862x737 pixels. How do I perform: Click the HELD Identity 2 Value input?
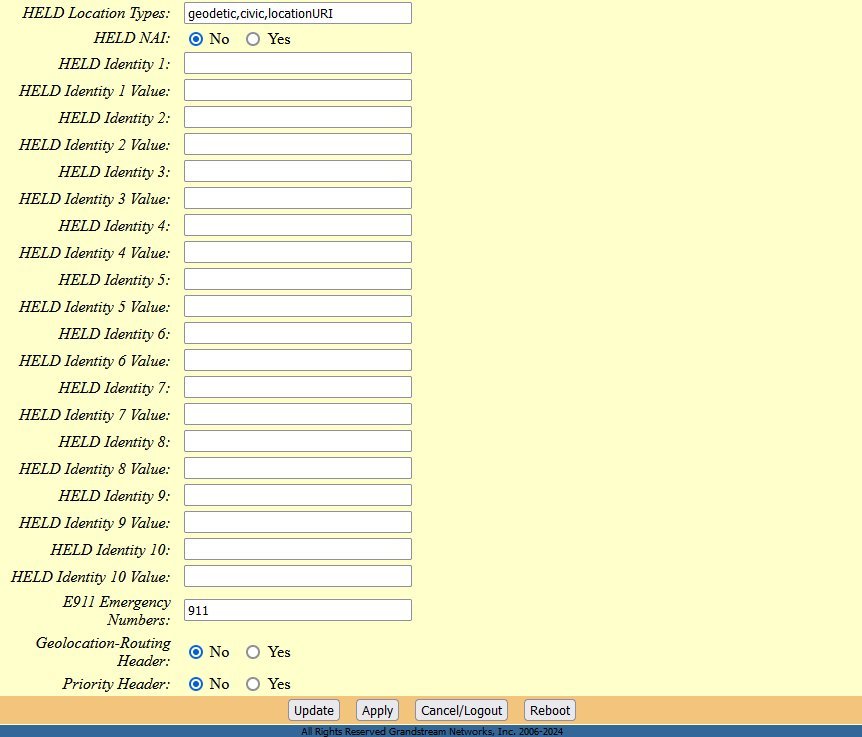pos(298,144)
